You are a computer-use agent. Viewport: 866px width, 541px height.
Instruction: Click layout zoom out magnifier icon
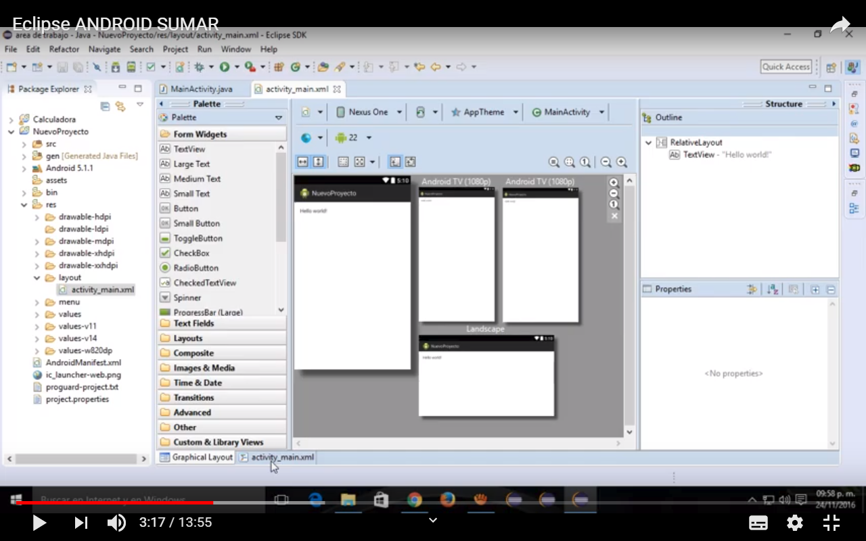point(606,162)
